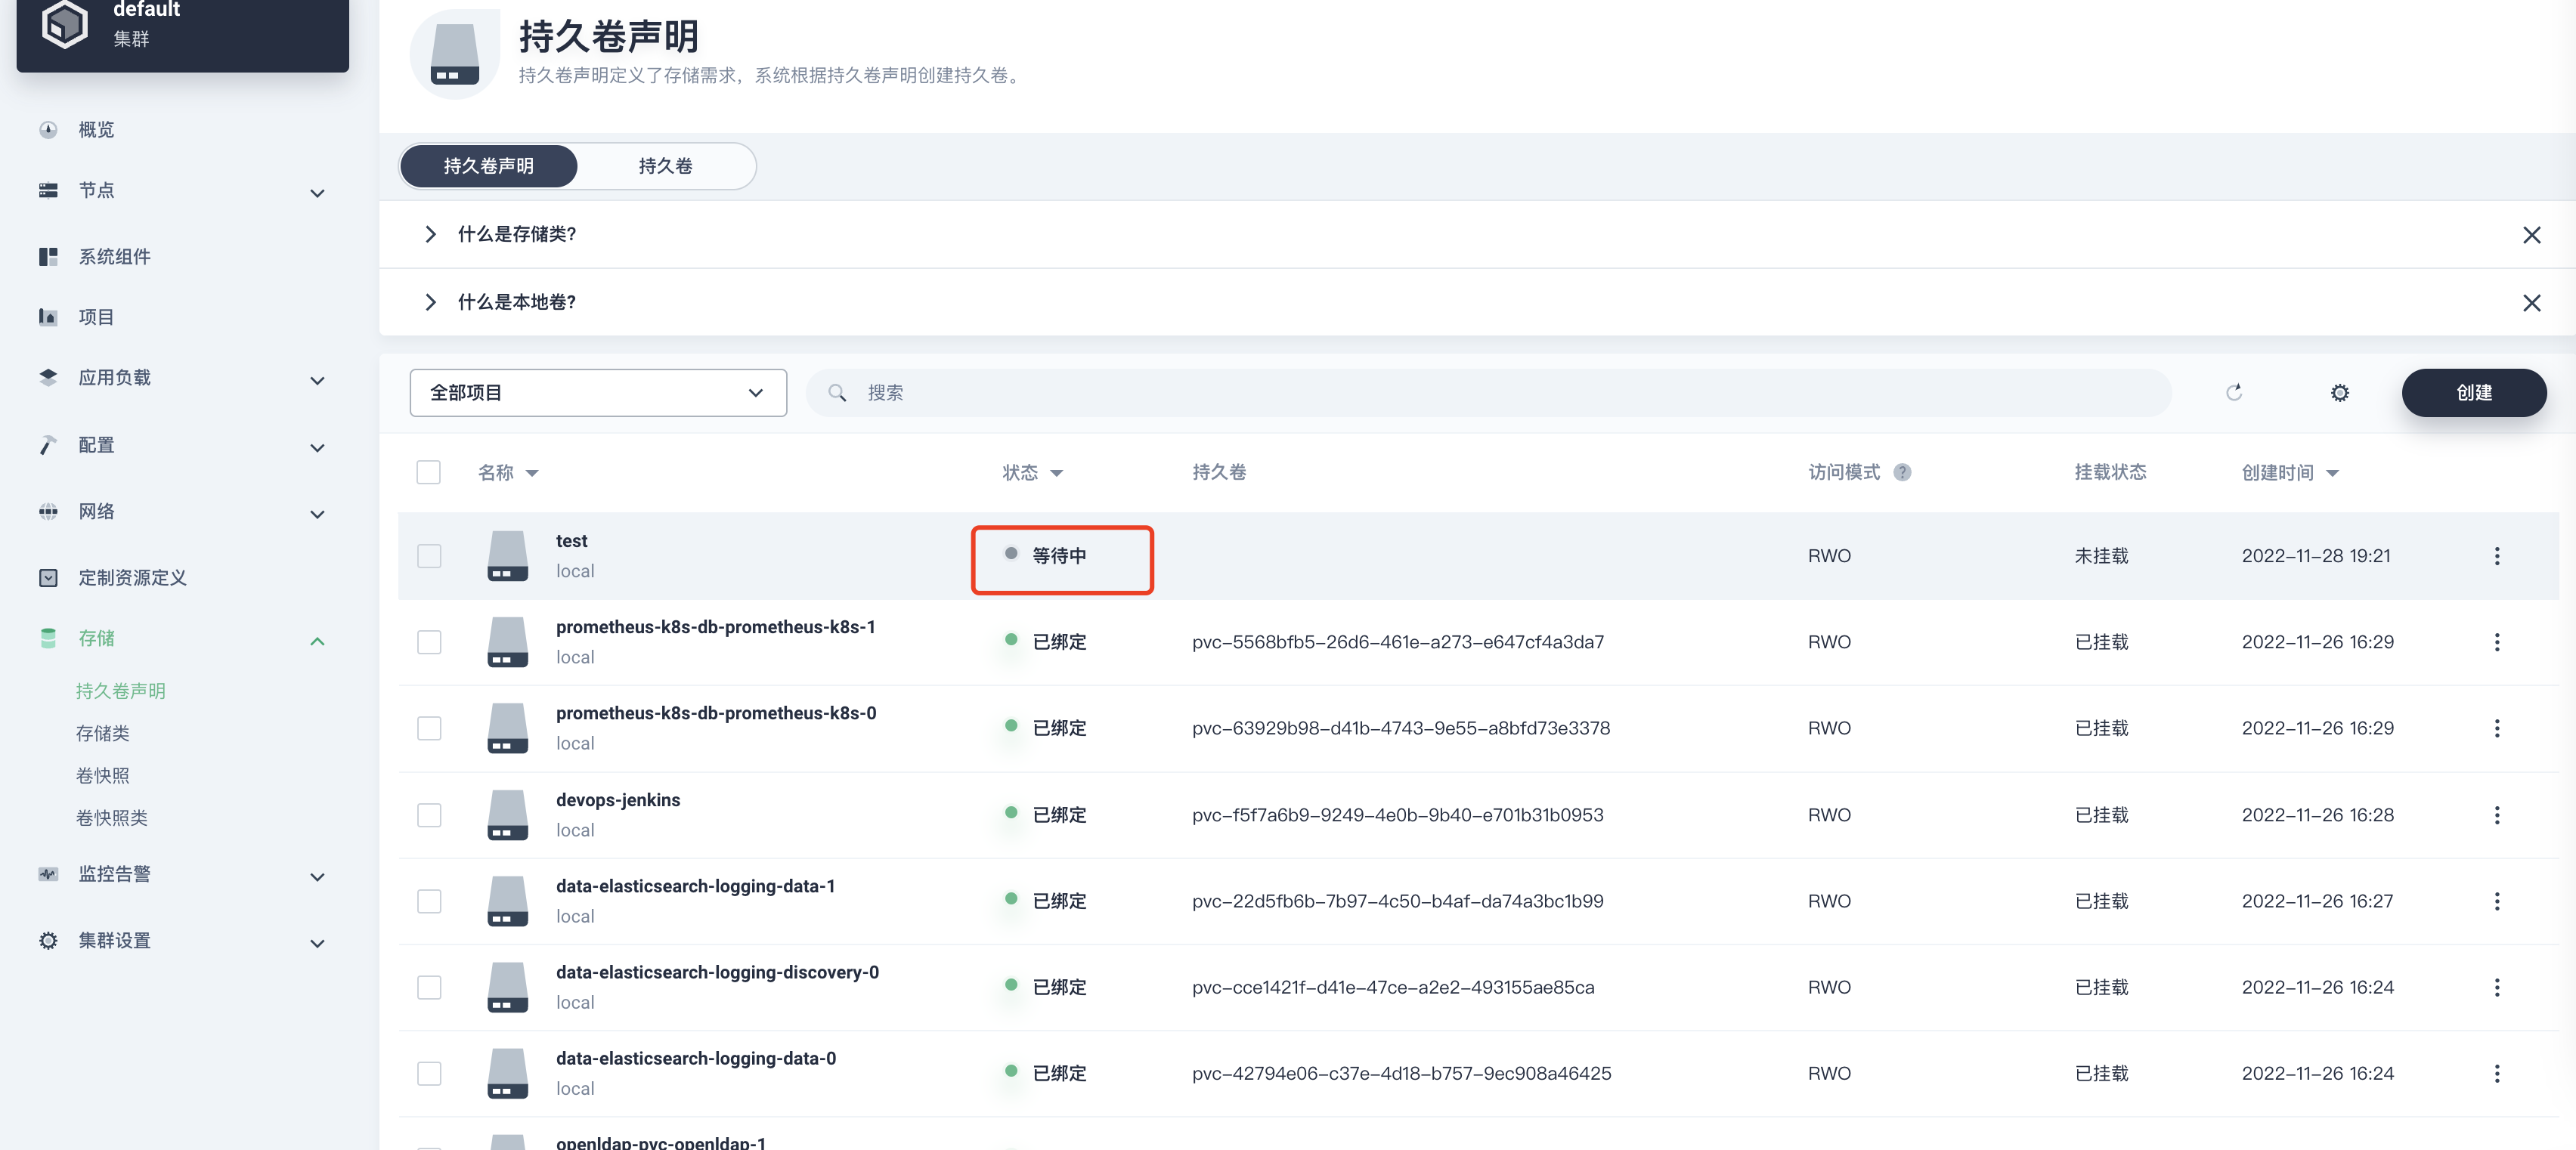Click the 概览 overview sidebar icon
This screenshot has width=2576, height=1150.
coord(48,130)
